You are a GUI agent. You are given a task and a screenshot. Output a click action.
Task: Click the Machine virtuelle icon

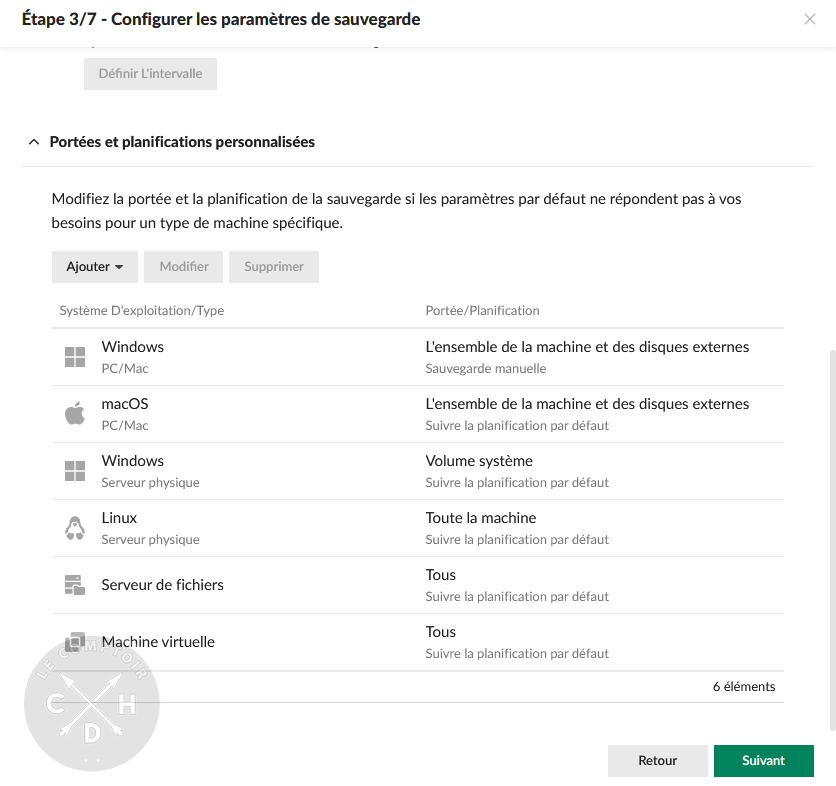[75, 641]
